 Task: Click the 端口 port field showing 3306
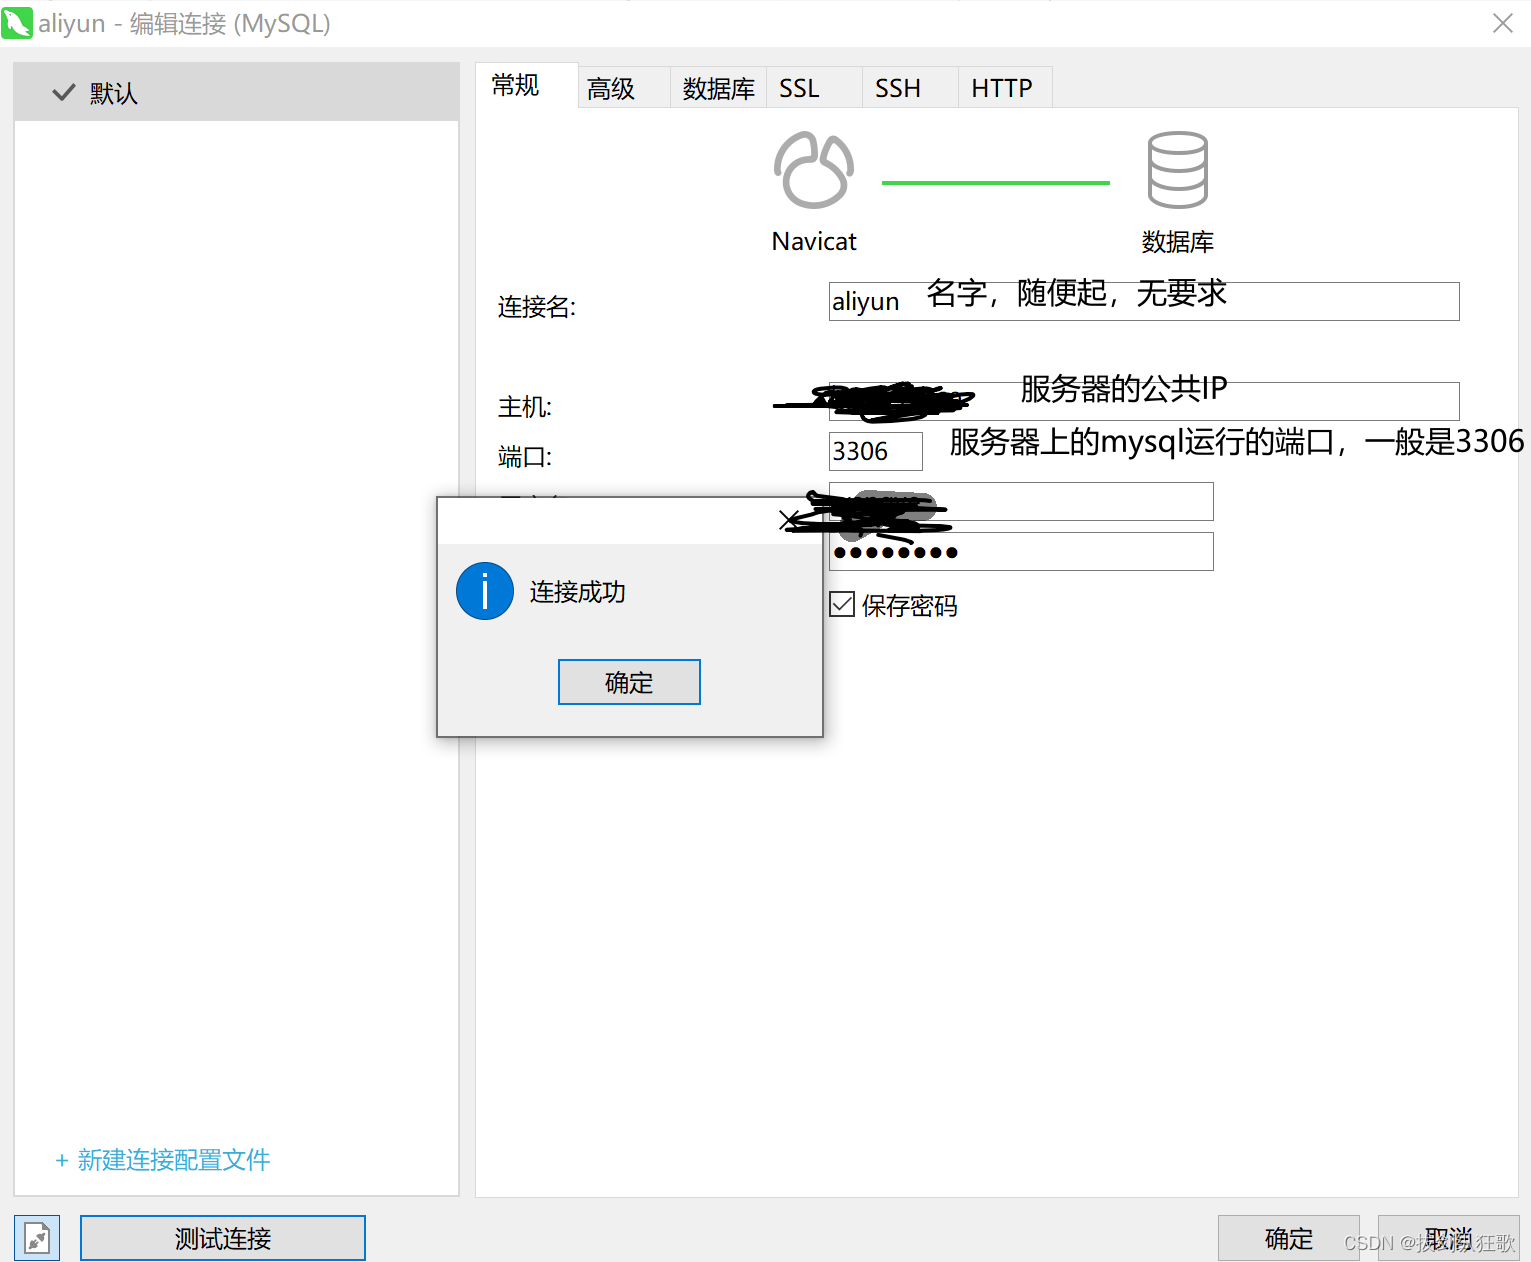(x=876, y=451)
